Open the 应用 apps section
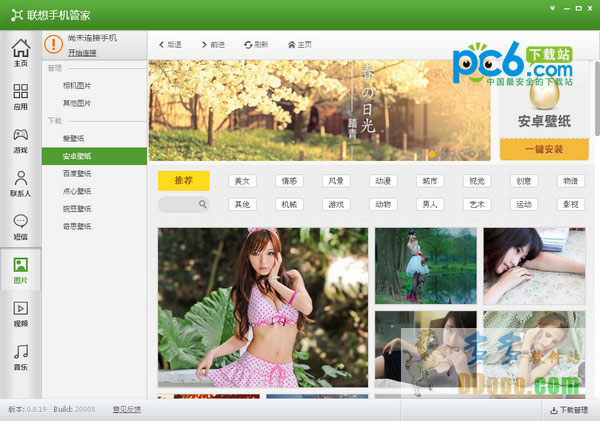Viewport: 600px width, 421px height. click(21, 96)
